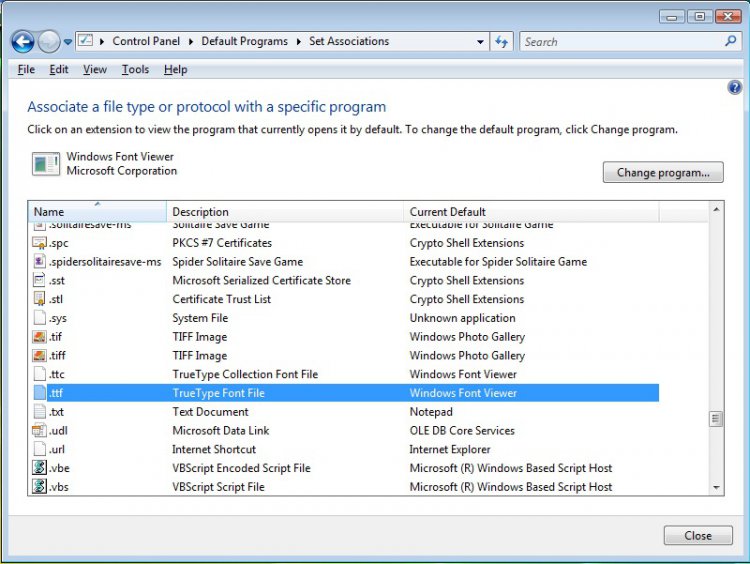The image size is (750, 564).
Task: Click the OLE DB Core Services text
Action: (x=462, y=430)
